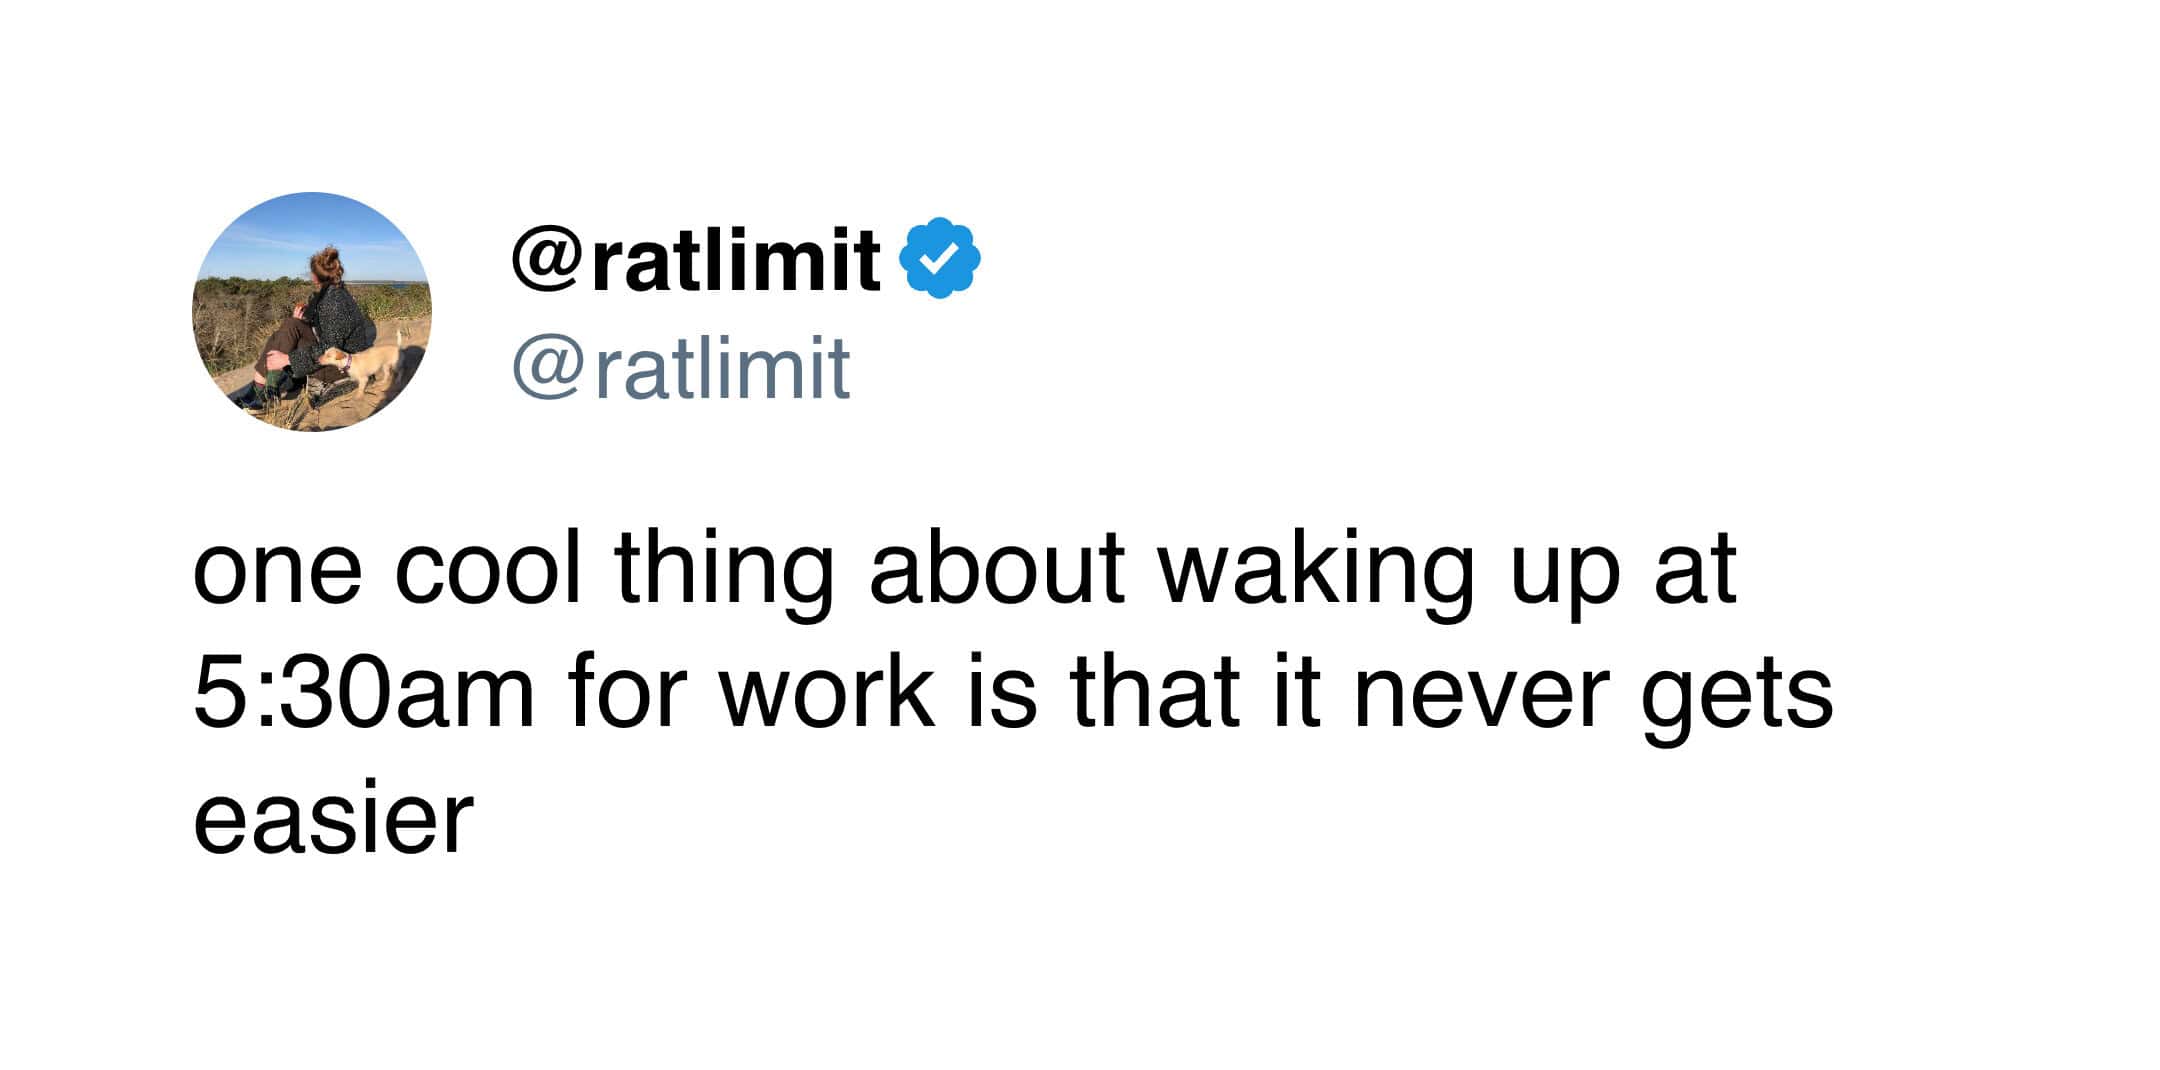Viewport: 2160px width, 1070px height.
Task: Click the word "gets" in the tweet
Action: pyautogui.click(x=1738, y=698)
